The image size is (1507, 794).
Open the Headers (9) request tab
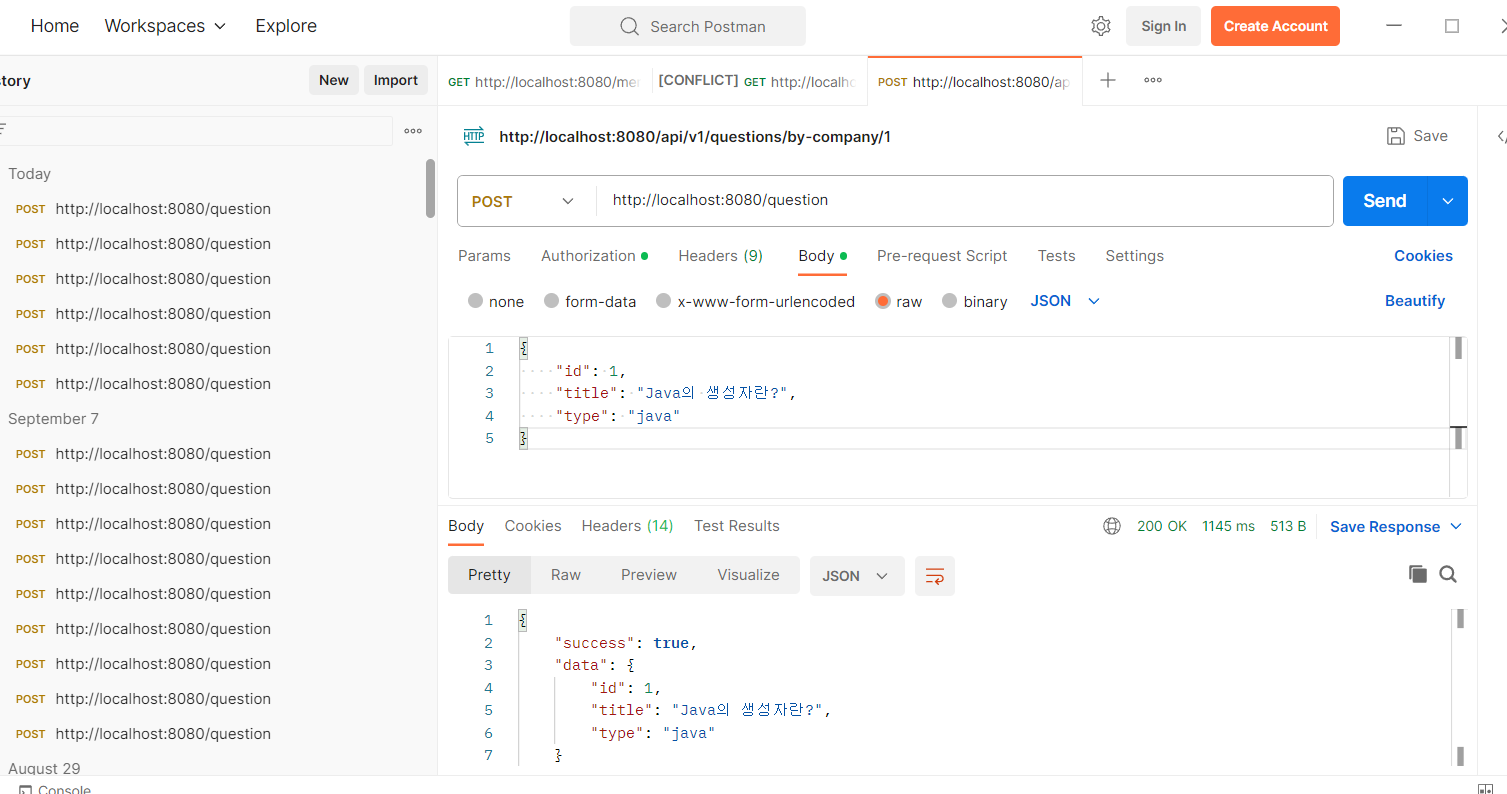[x=720, y=256]
